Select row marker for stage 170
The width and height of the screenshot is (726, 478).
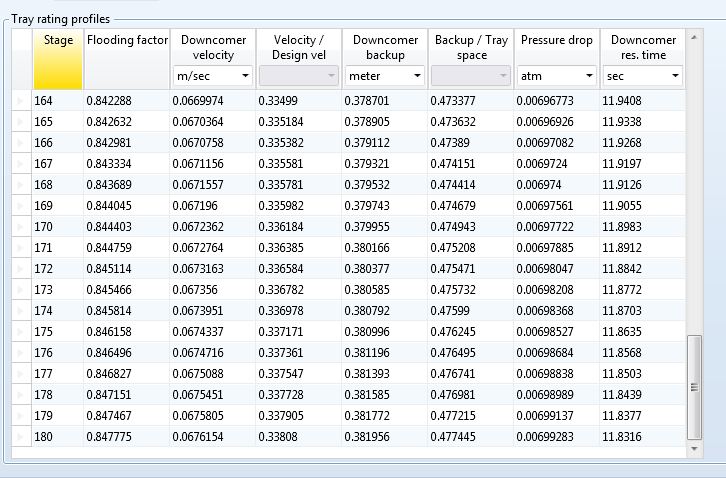21,226
